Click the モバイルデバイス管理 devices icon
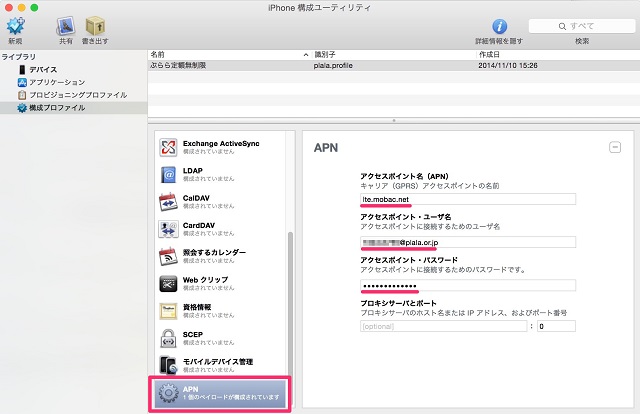The width and height of the screenshot is (640, 414). pos(168,365)
